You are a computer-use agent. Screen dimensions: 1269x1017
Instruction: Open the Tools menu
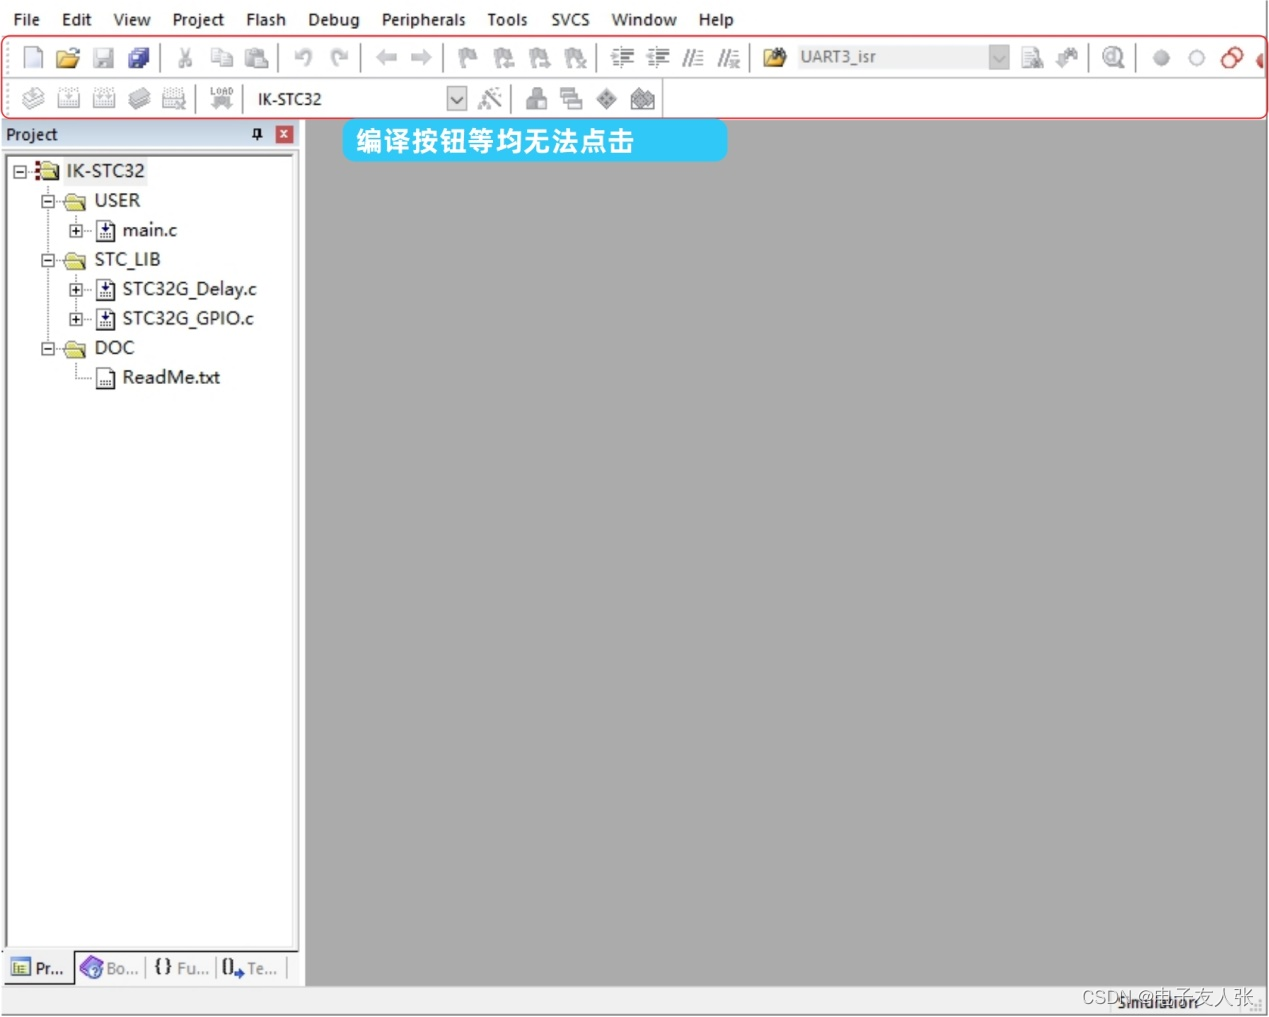click(507, 19)
